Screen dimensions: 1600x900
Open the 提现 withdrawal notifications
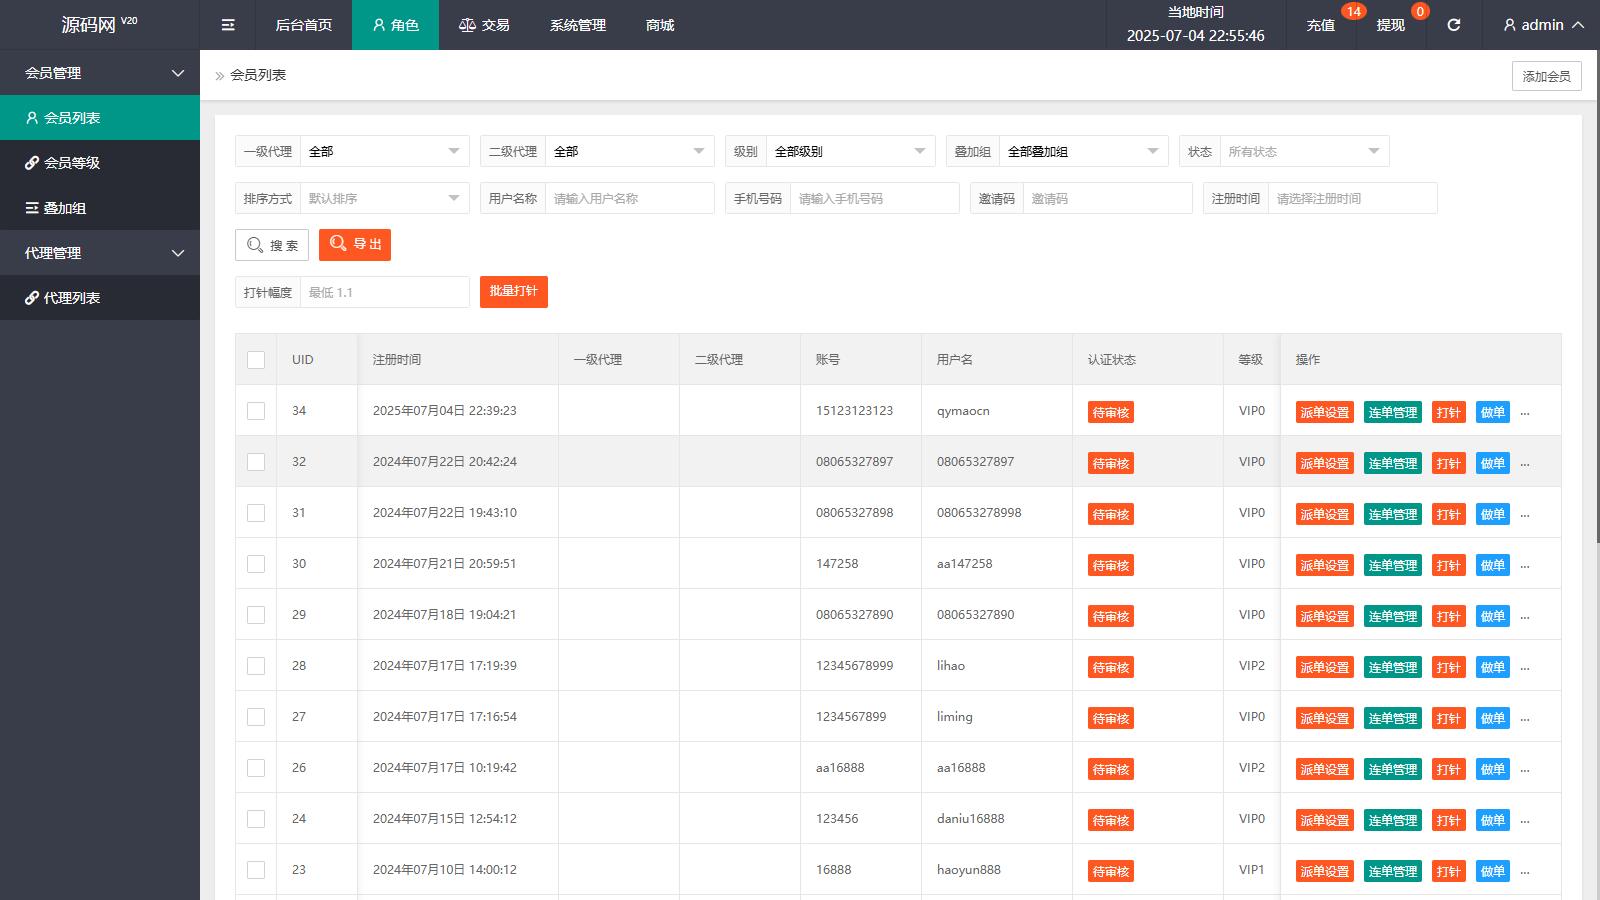point(1390,25)
